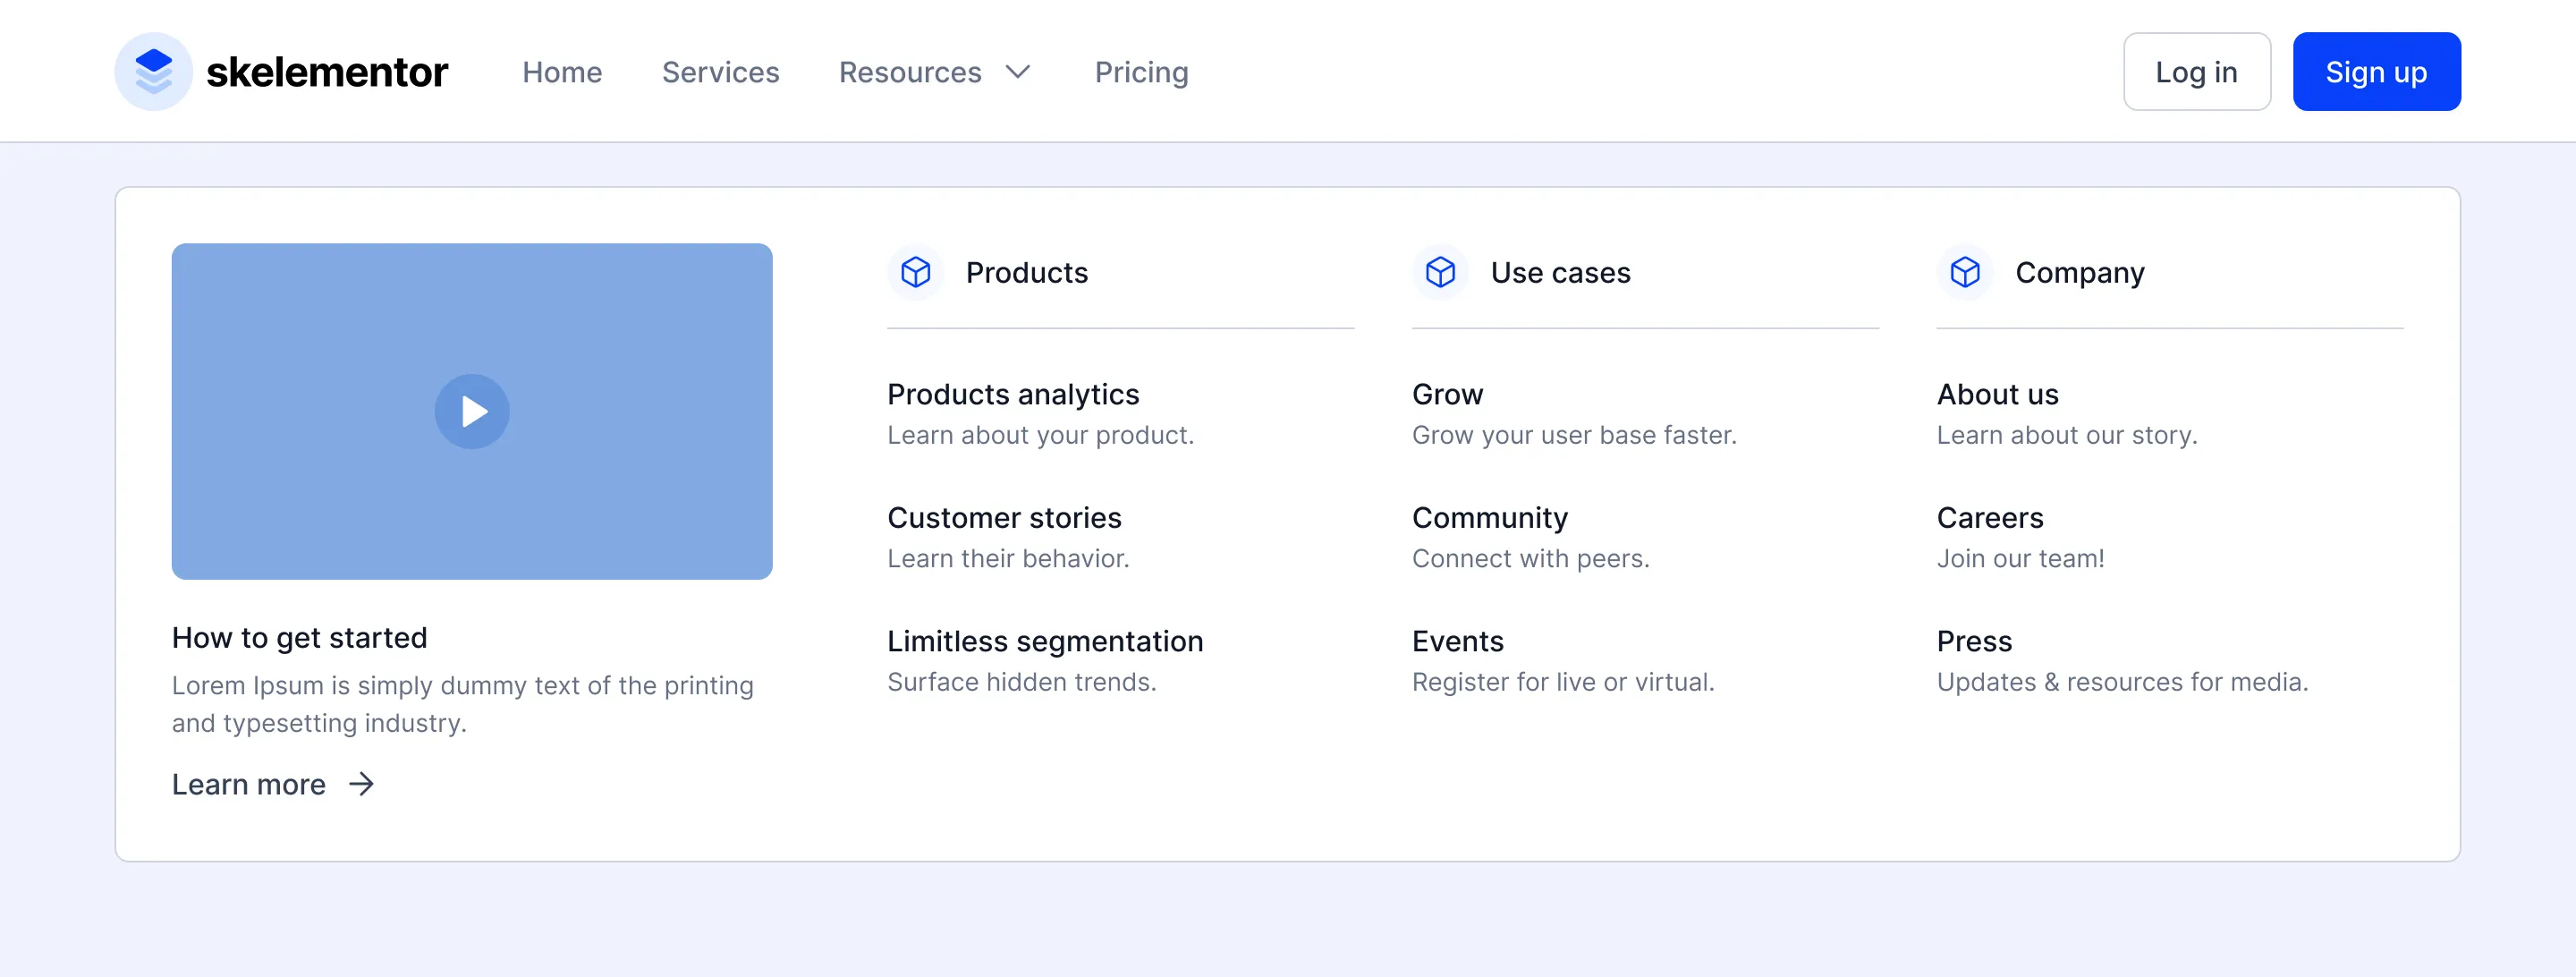
Task: Click 'Learn about your product.' text
Action: 1040,435
